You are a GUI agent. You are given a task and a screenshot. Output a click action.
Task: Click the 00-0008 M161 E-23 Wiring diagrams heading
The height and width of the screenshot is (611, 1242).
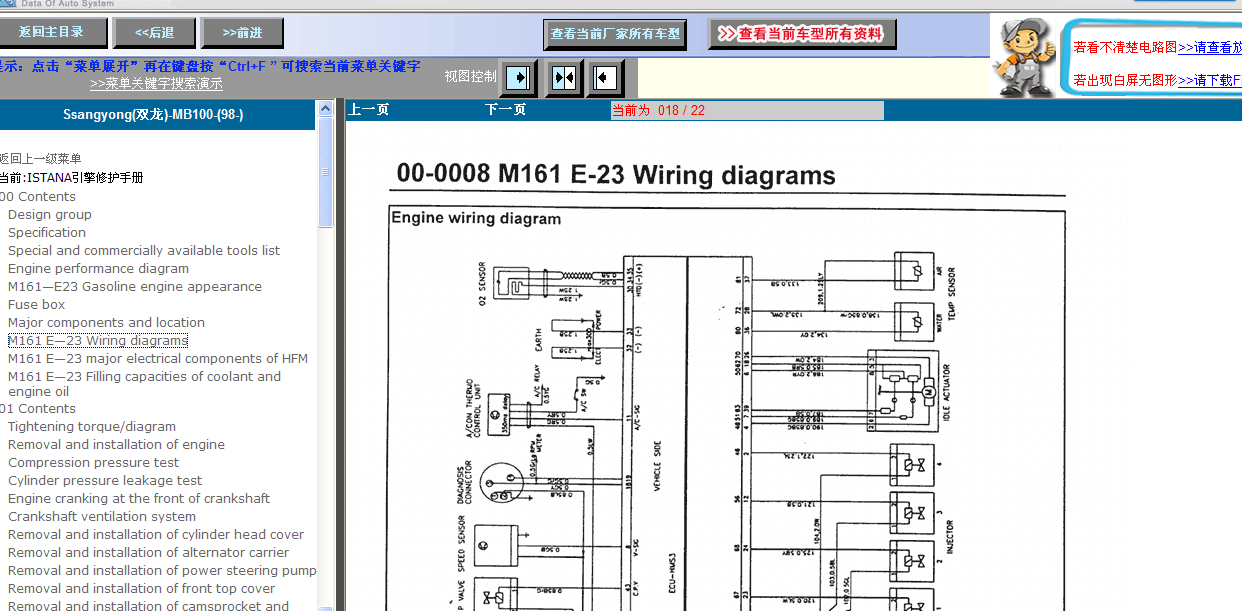pyautogui.click(x=616, y=175)
